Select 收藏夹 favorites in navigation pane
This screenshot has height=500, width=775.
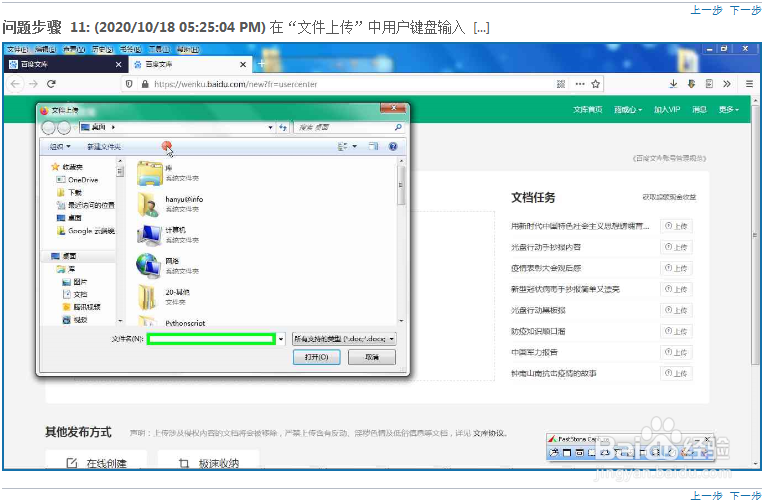click(67, 167)
